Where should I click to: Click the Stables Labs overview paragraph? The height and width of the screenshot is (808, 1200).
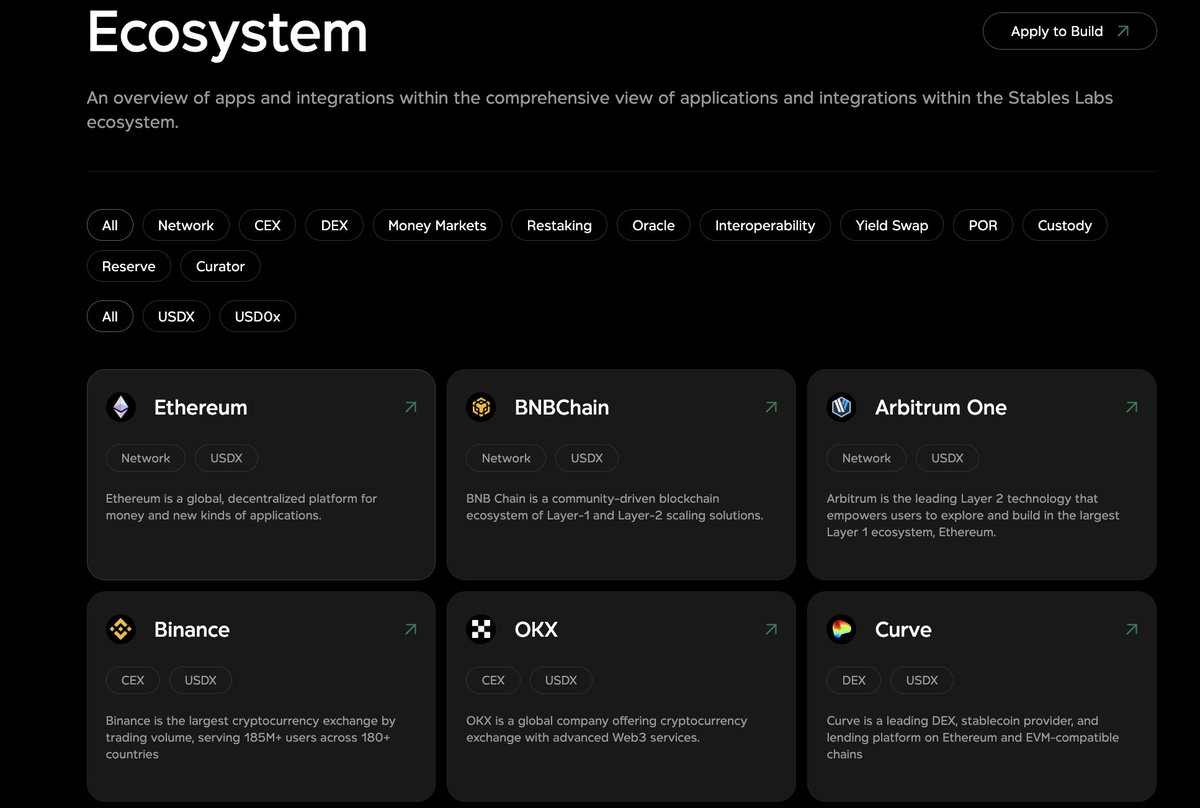[600, 110]
